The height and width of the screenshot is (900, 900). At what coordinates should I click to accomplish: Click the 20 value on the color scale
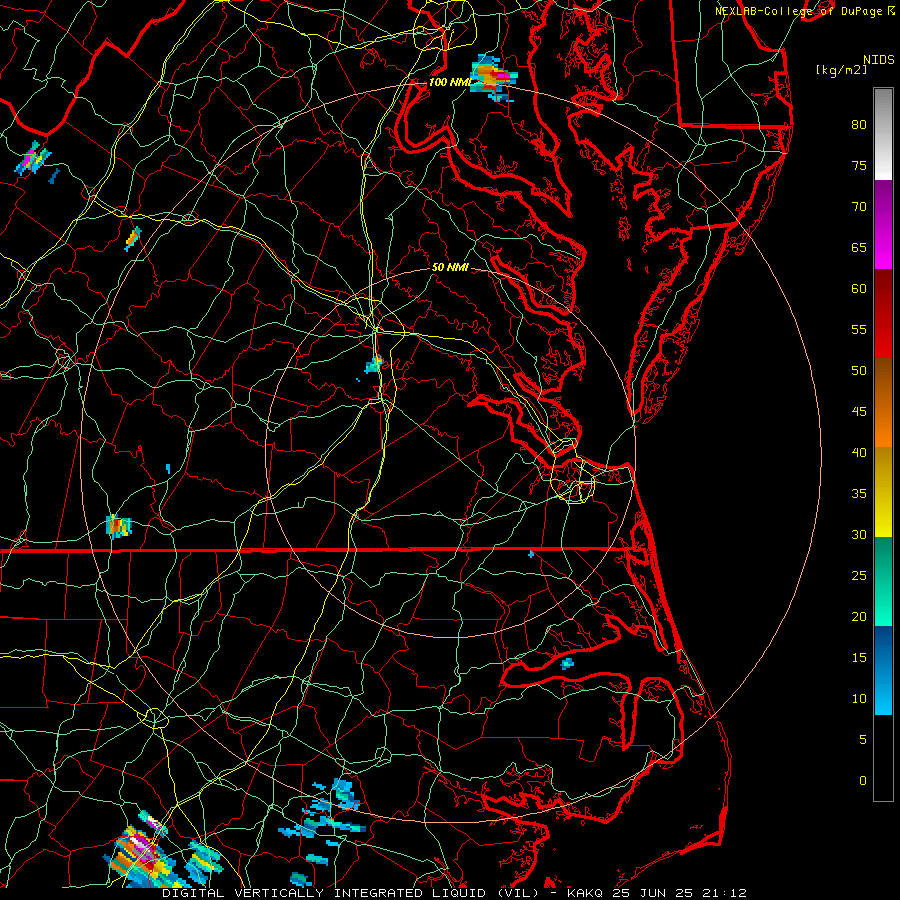(x=859, y=616)
